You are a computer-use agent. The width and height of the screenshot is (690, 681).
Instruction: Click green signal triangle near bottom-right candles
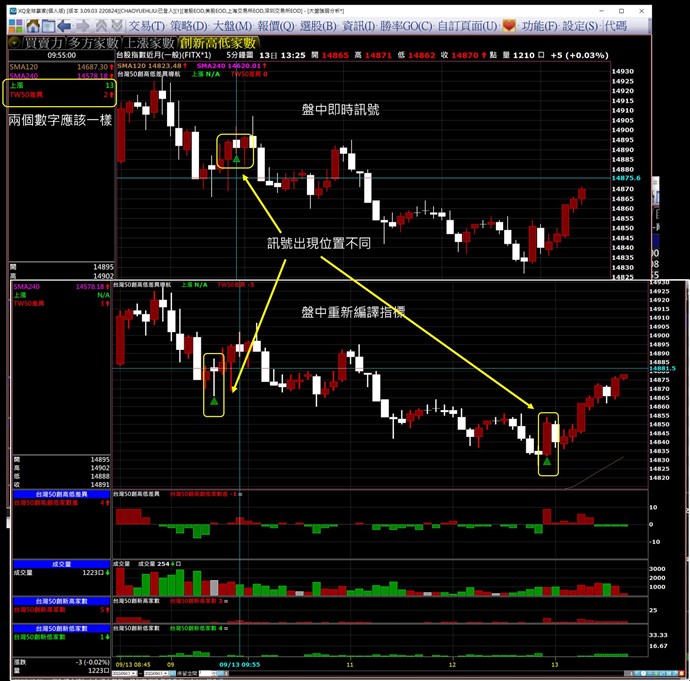coord(547,462)
